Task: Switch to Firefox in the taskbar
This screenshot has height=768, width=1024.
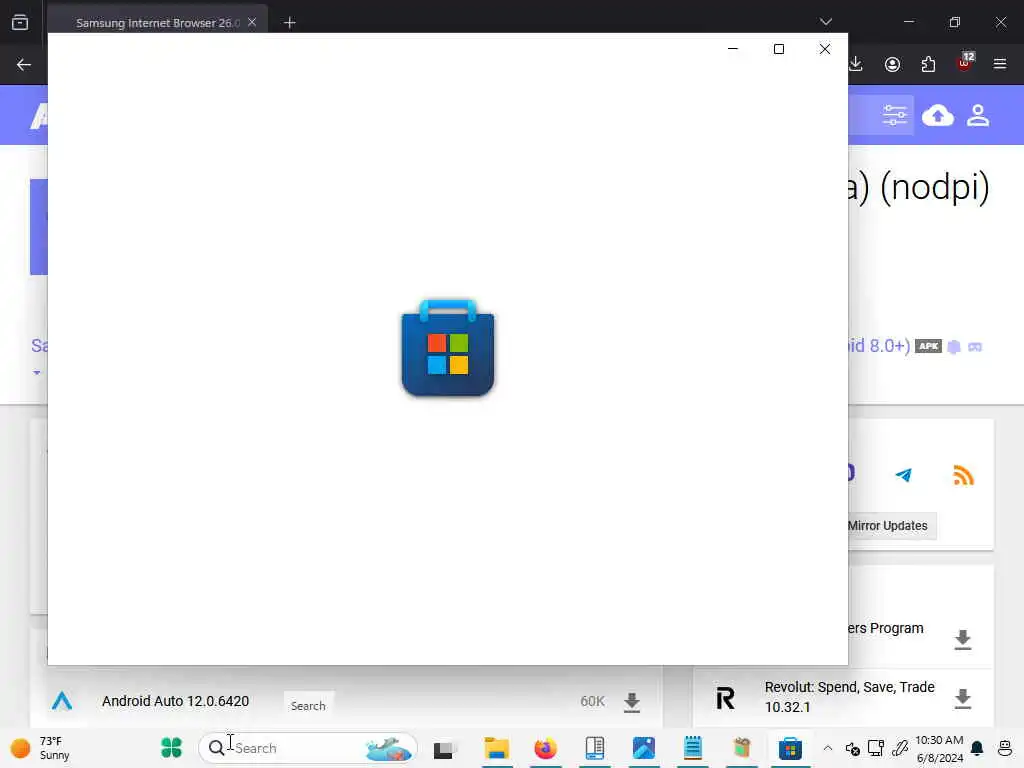Action: tap(545, 748)
